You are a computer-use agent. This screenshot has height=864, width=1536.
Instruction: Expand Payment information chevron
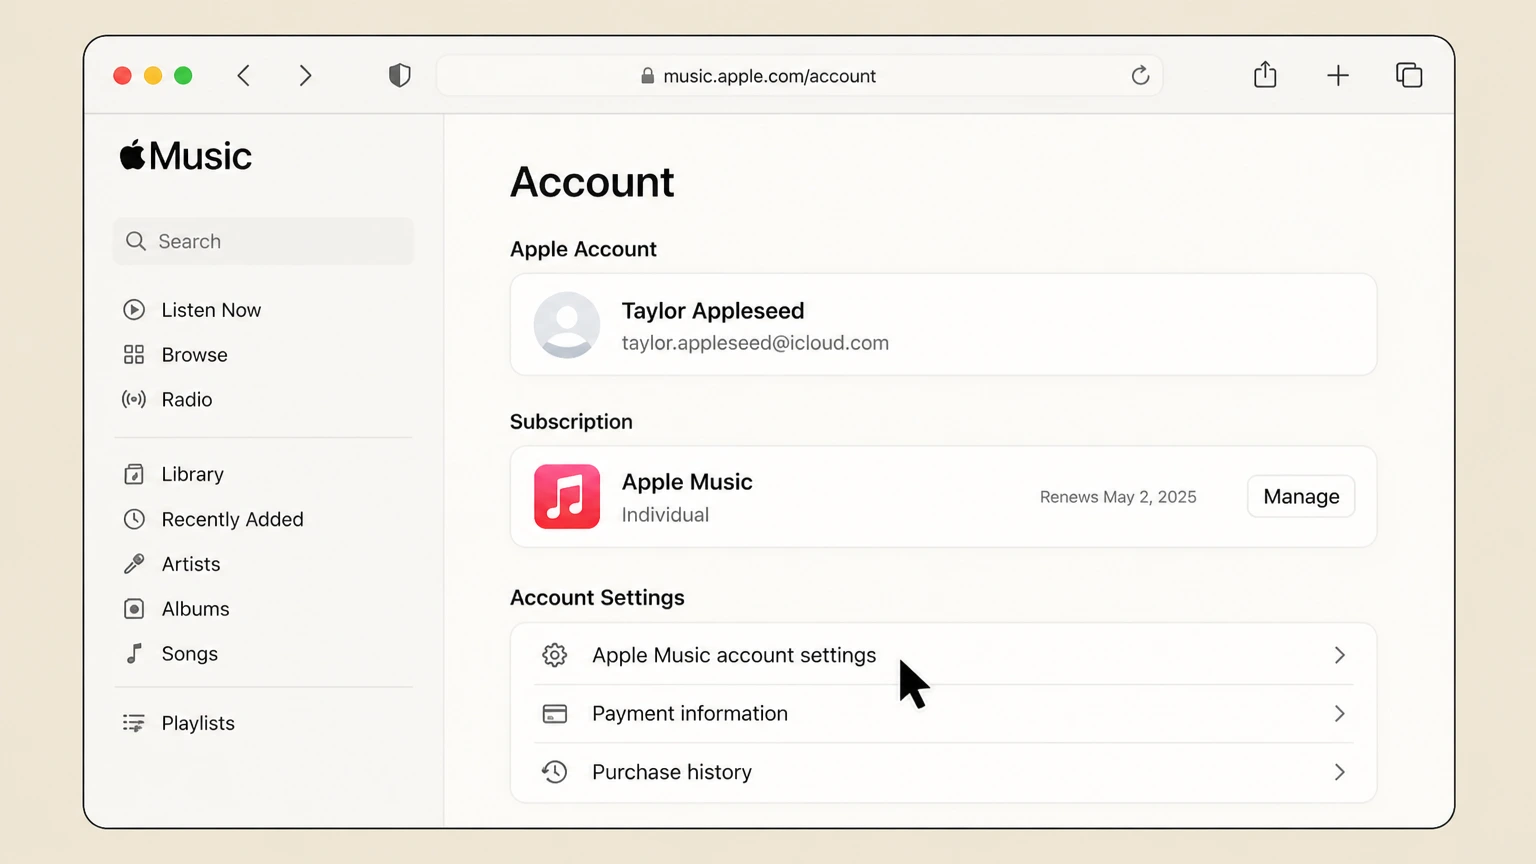1340,714
